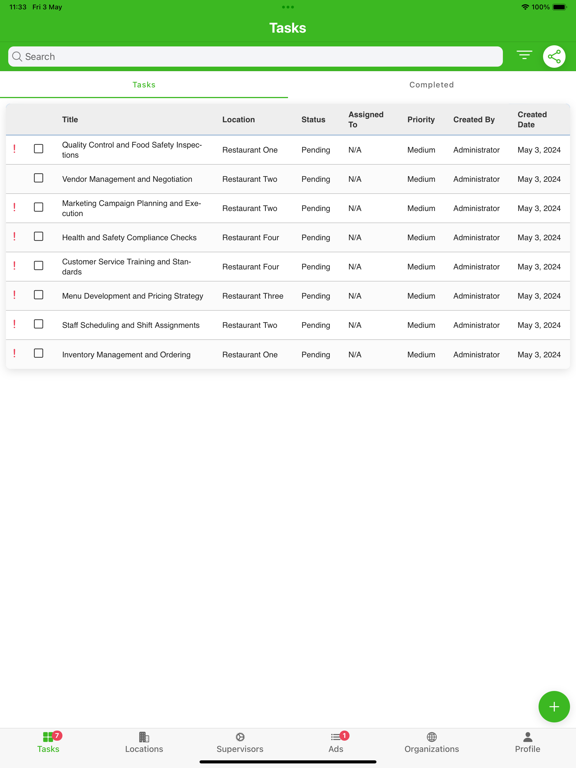
Task: Click 'May 3, 2024' in Menu Development row
Action: 539,296
